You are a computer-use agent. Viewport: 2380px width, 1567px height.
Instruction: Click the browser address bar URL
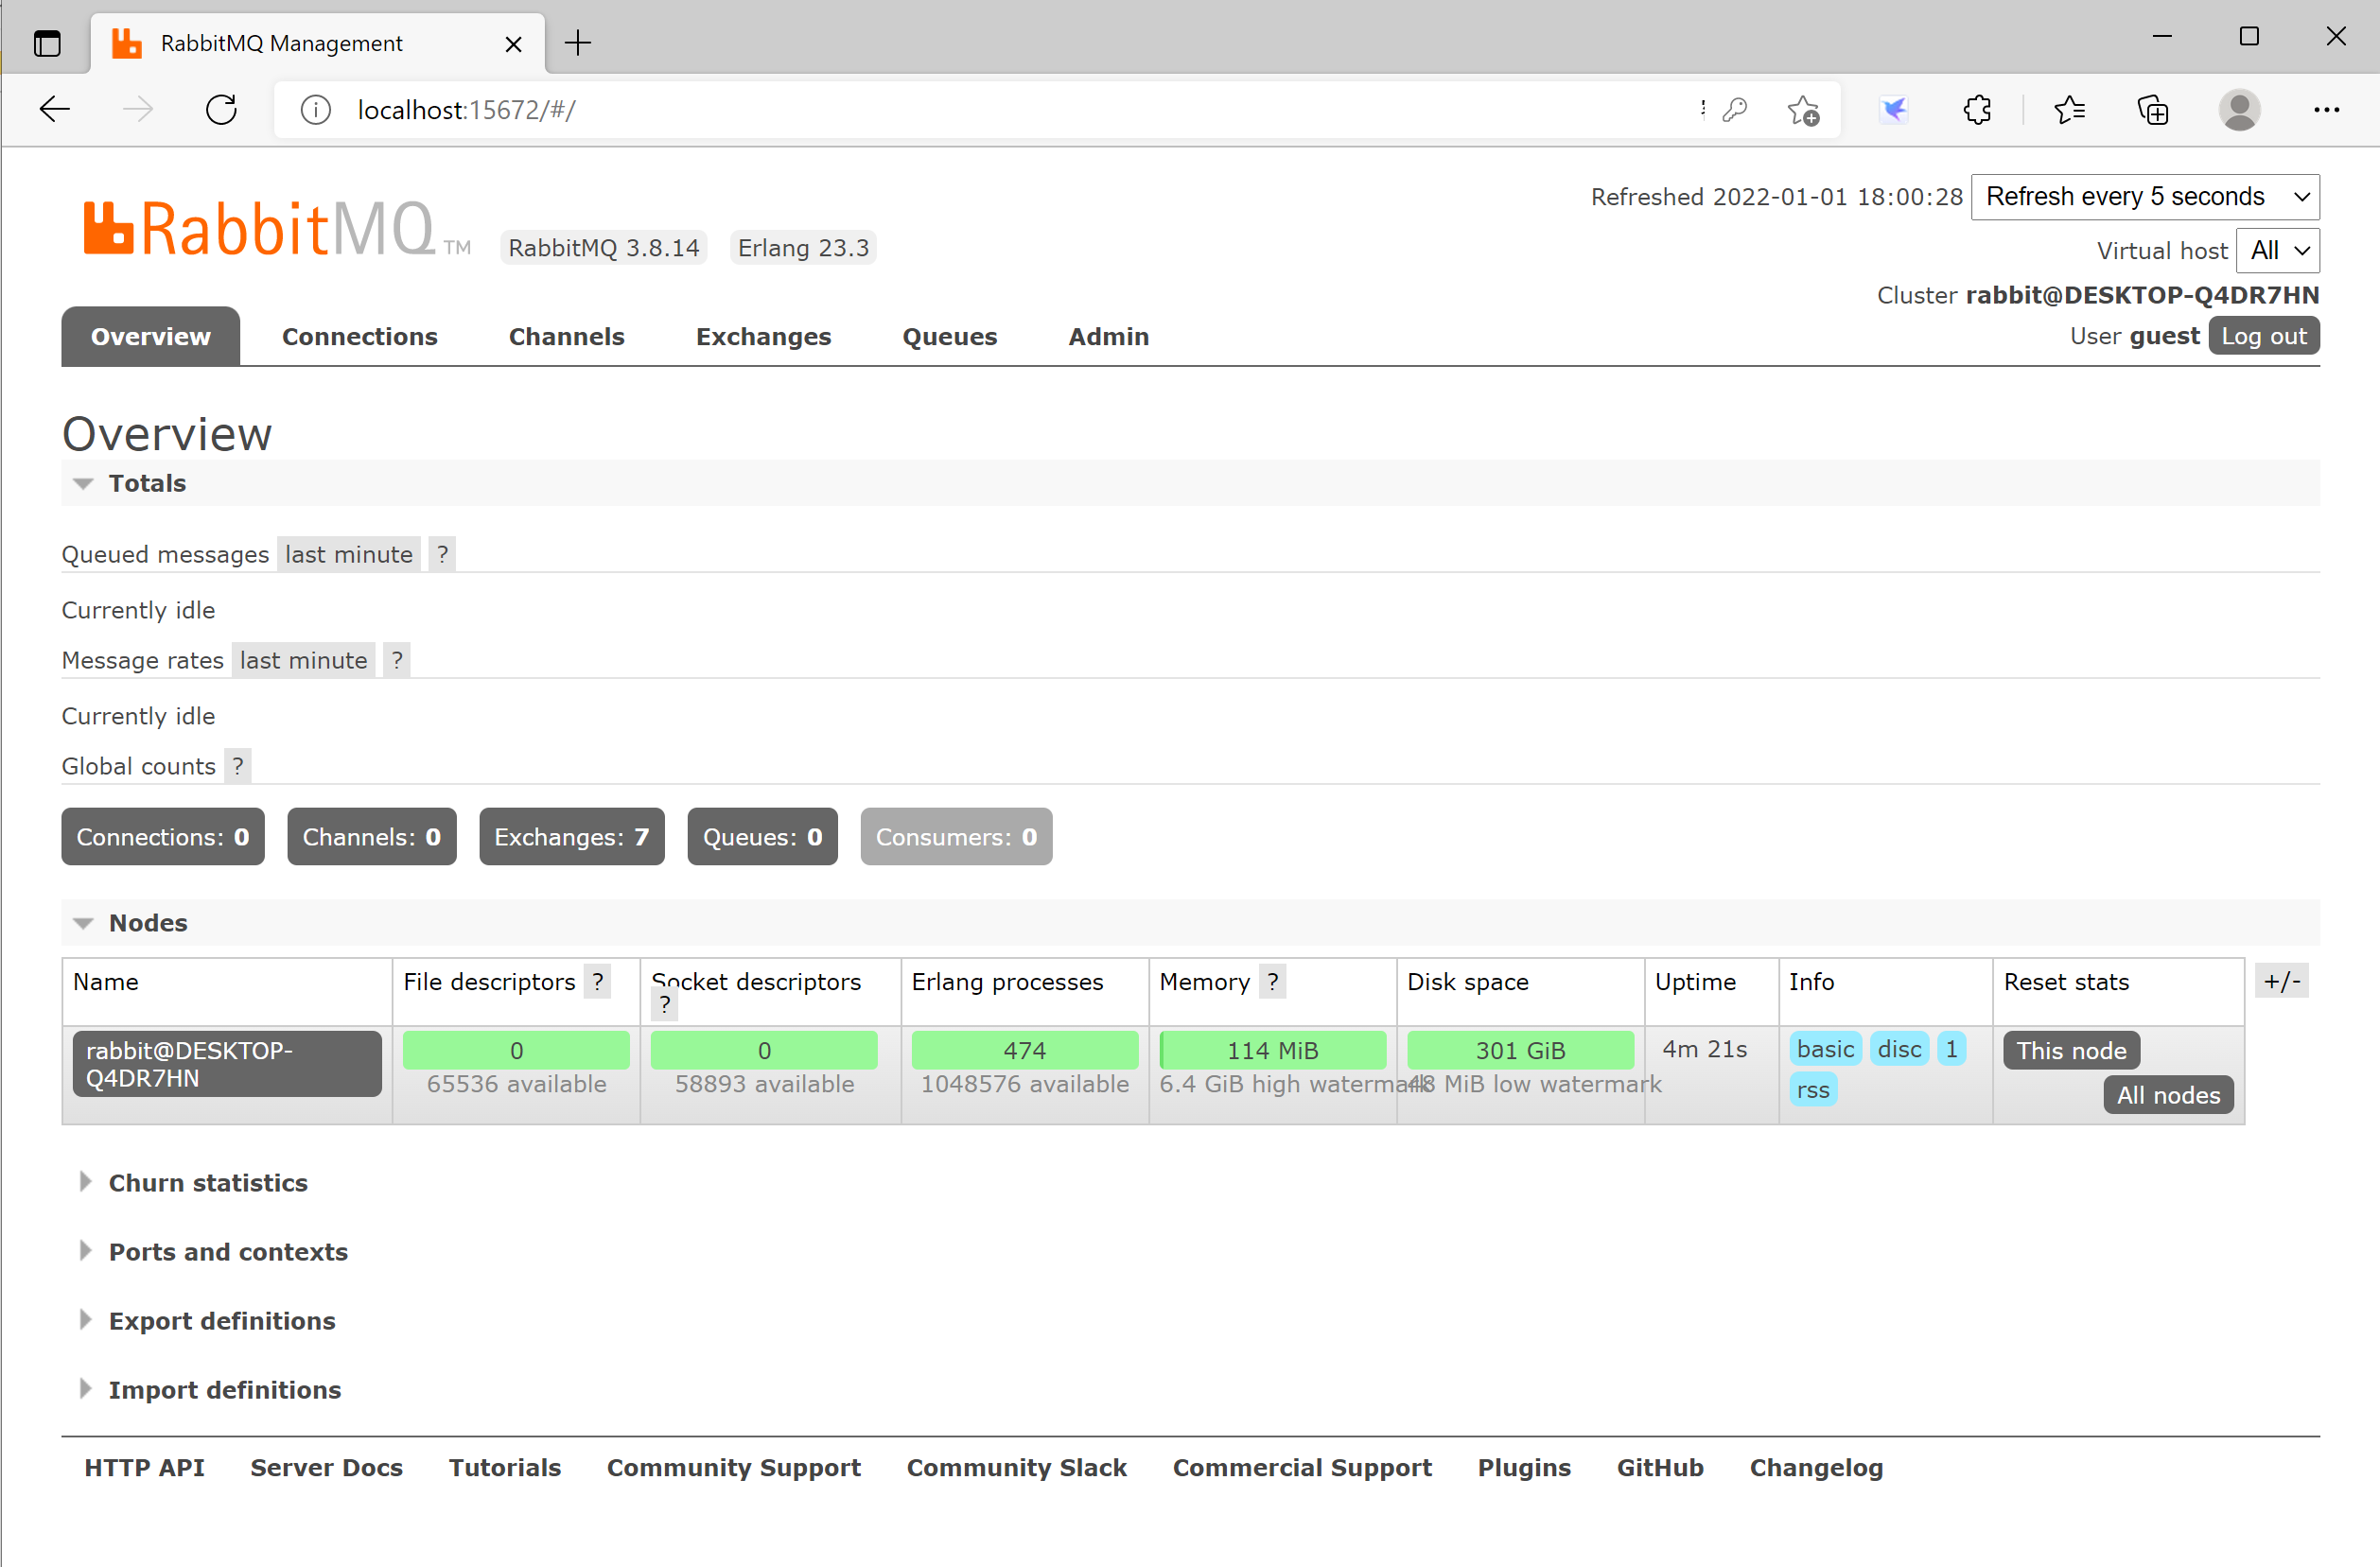467,109
